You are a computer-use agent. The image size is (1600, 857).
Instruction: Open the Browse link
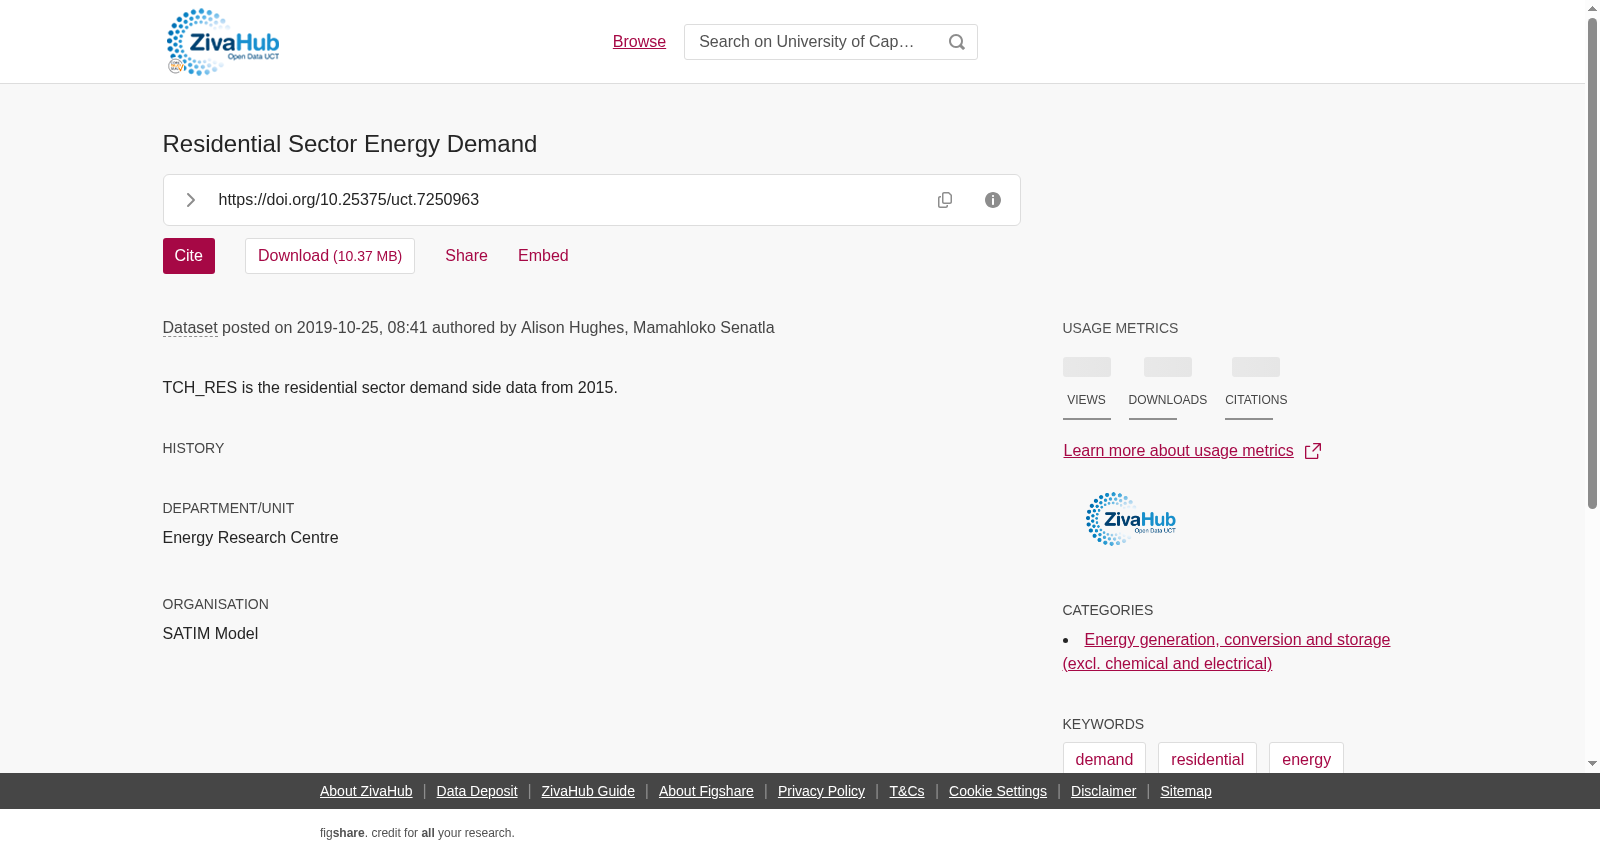point(639,42)
